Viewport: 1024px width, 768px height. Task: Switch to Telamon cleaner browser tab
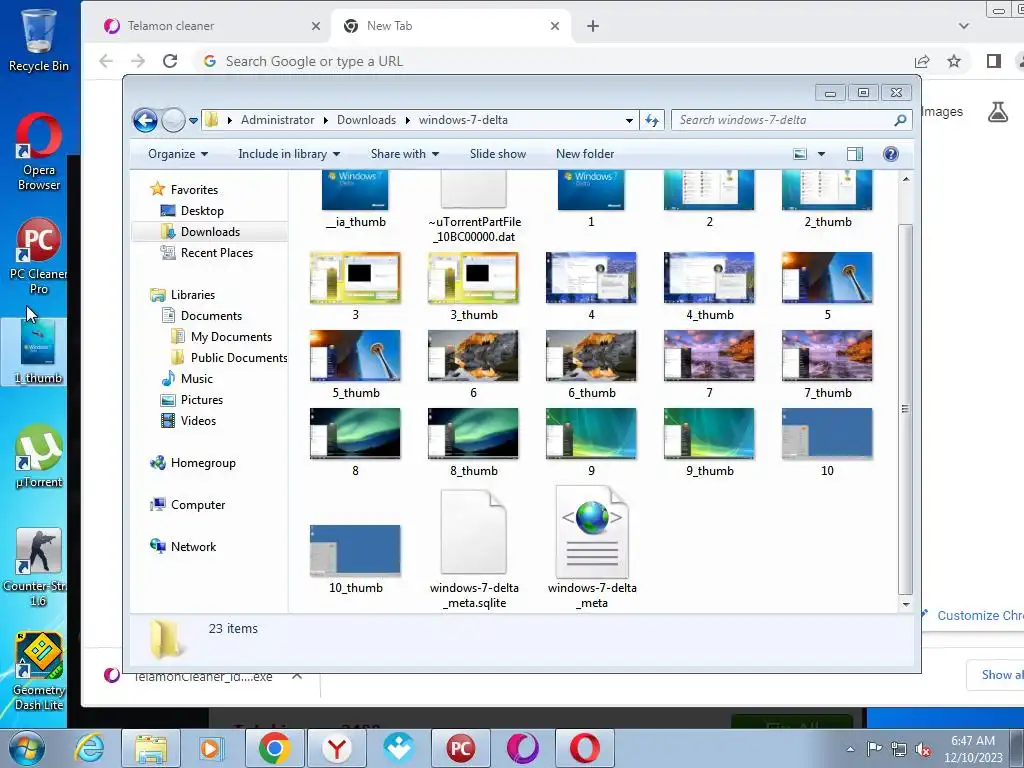[212, 26]
